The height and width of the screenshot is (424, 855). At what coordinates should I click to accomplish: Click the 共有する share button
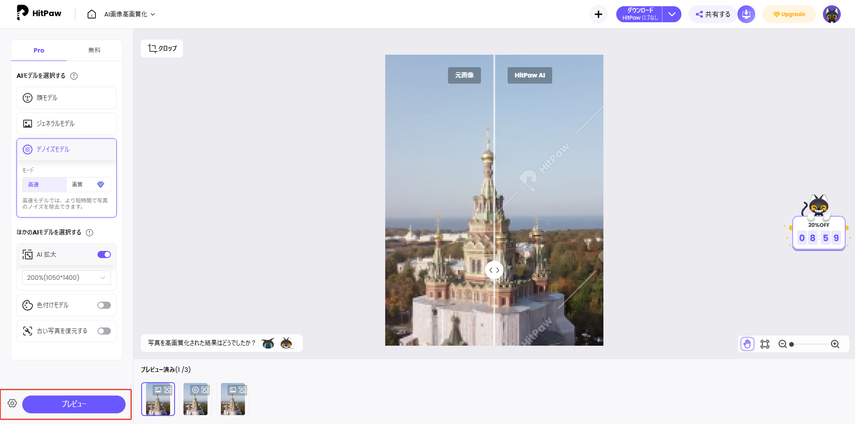coord(713,14)
